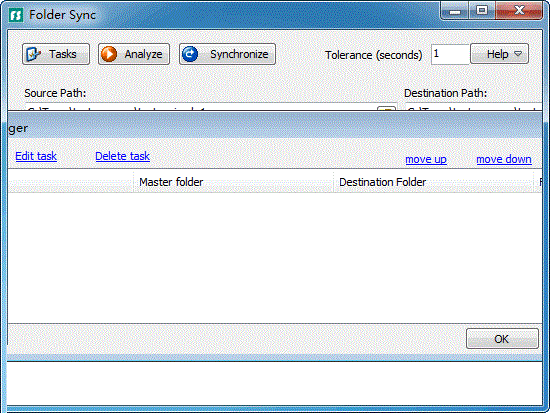Viewport: 550px width, 413px height.
Task: Click the move up link
Action: click(x=426, y=159)
